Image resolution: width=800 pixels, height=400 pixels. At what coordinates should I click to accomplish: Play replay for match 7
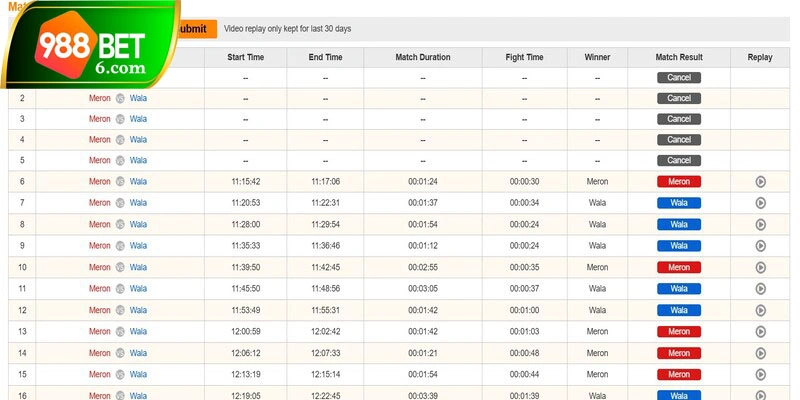click(x=760, y=203)
